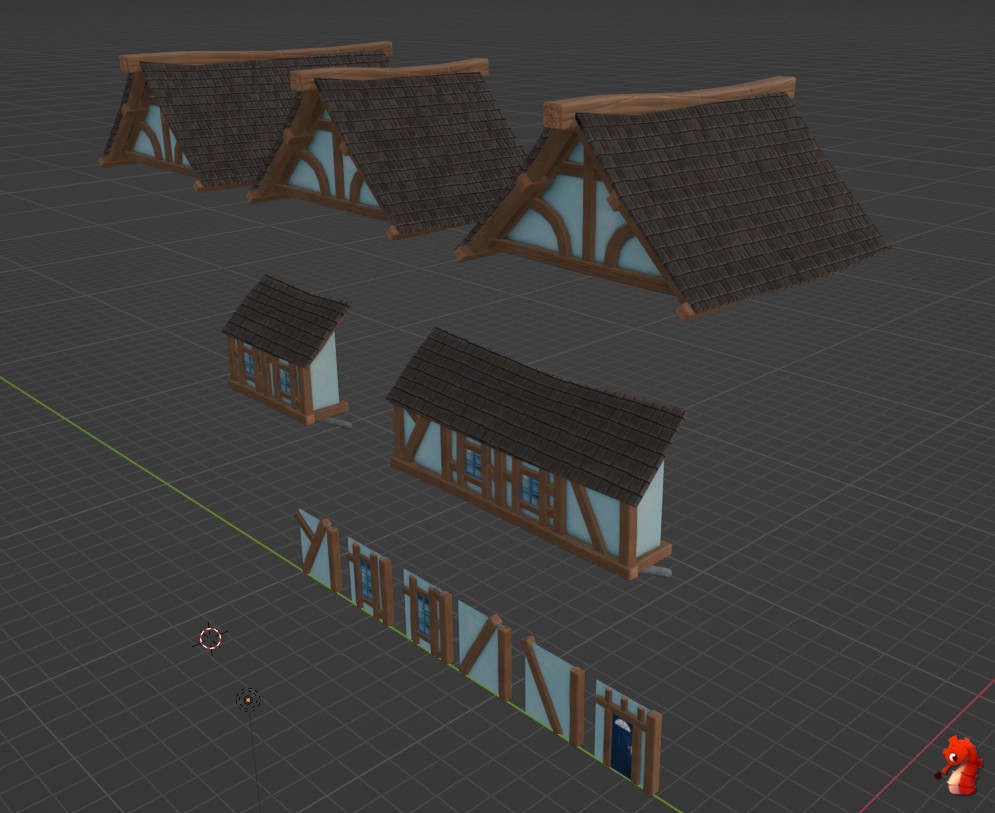
Task: Select the largest roof piece on the right
Action: [730, 200]
